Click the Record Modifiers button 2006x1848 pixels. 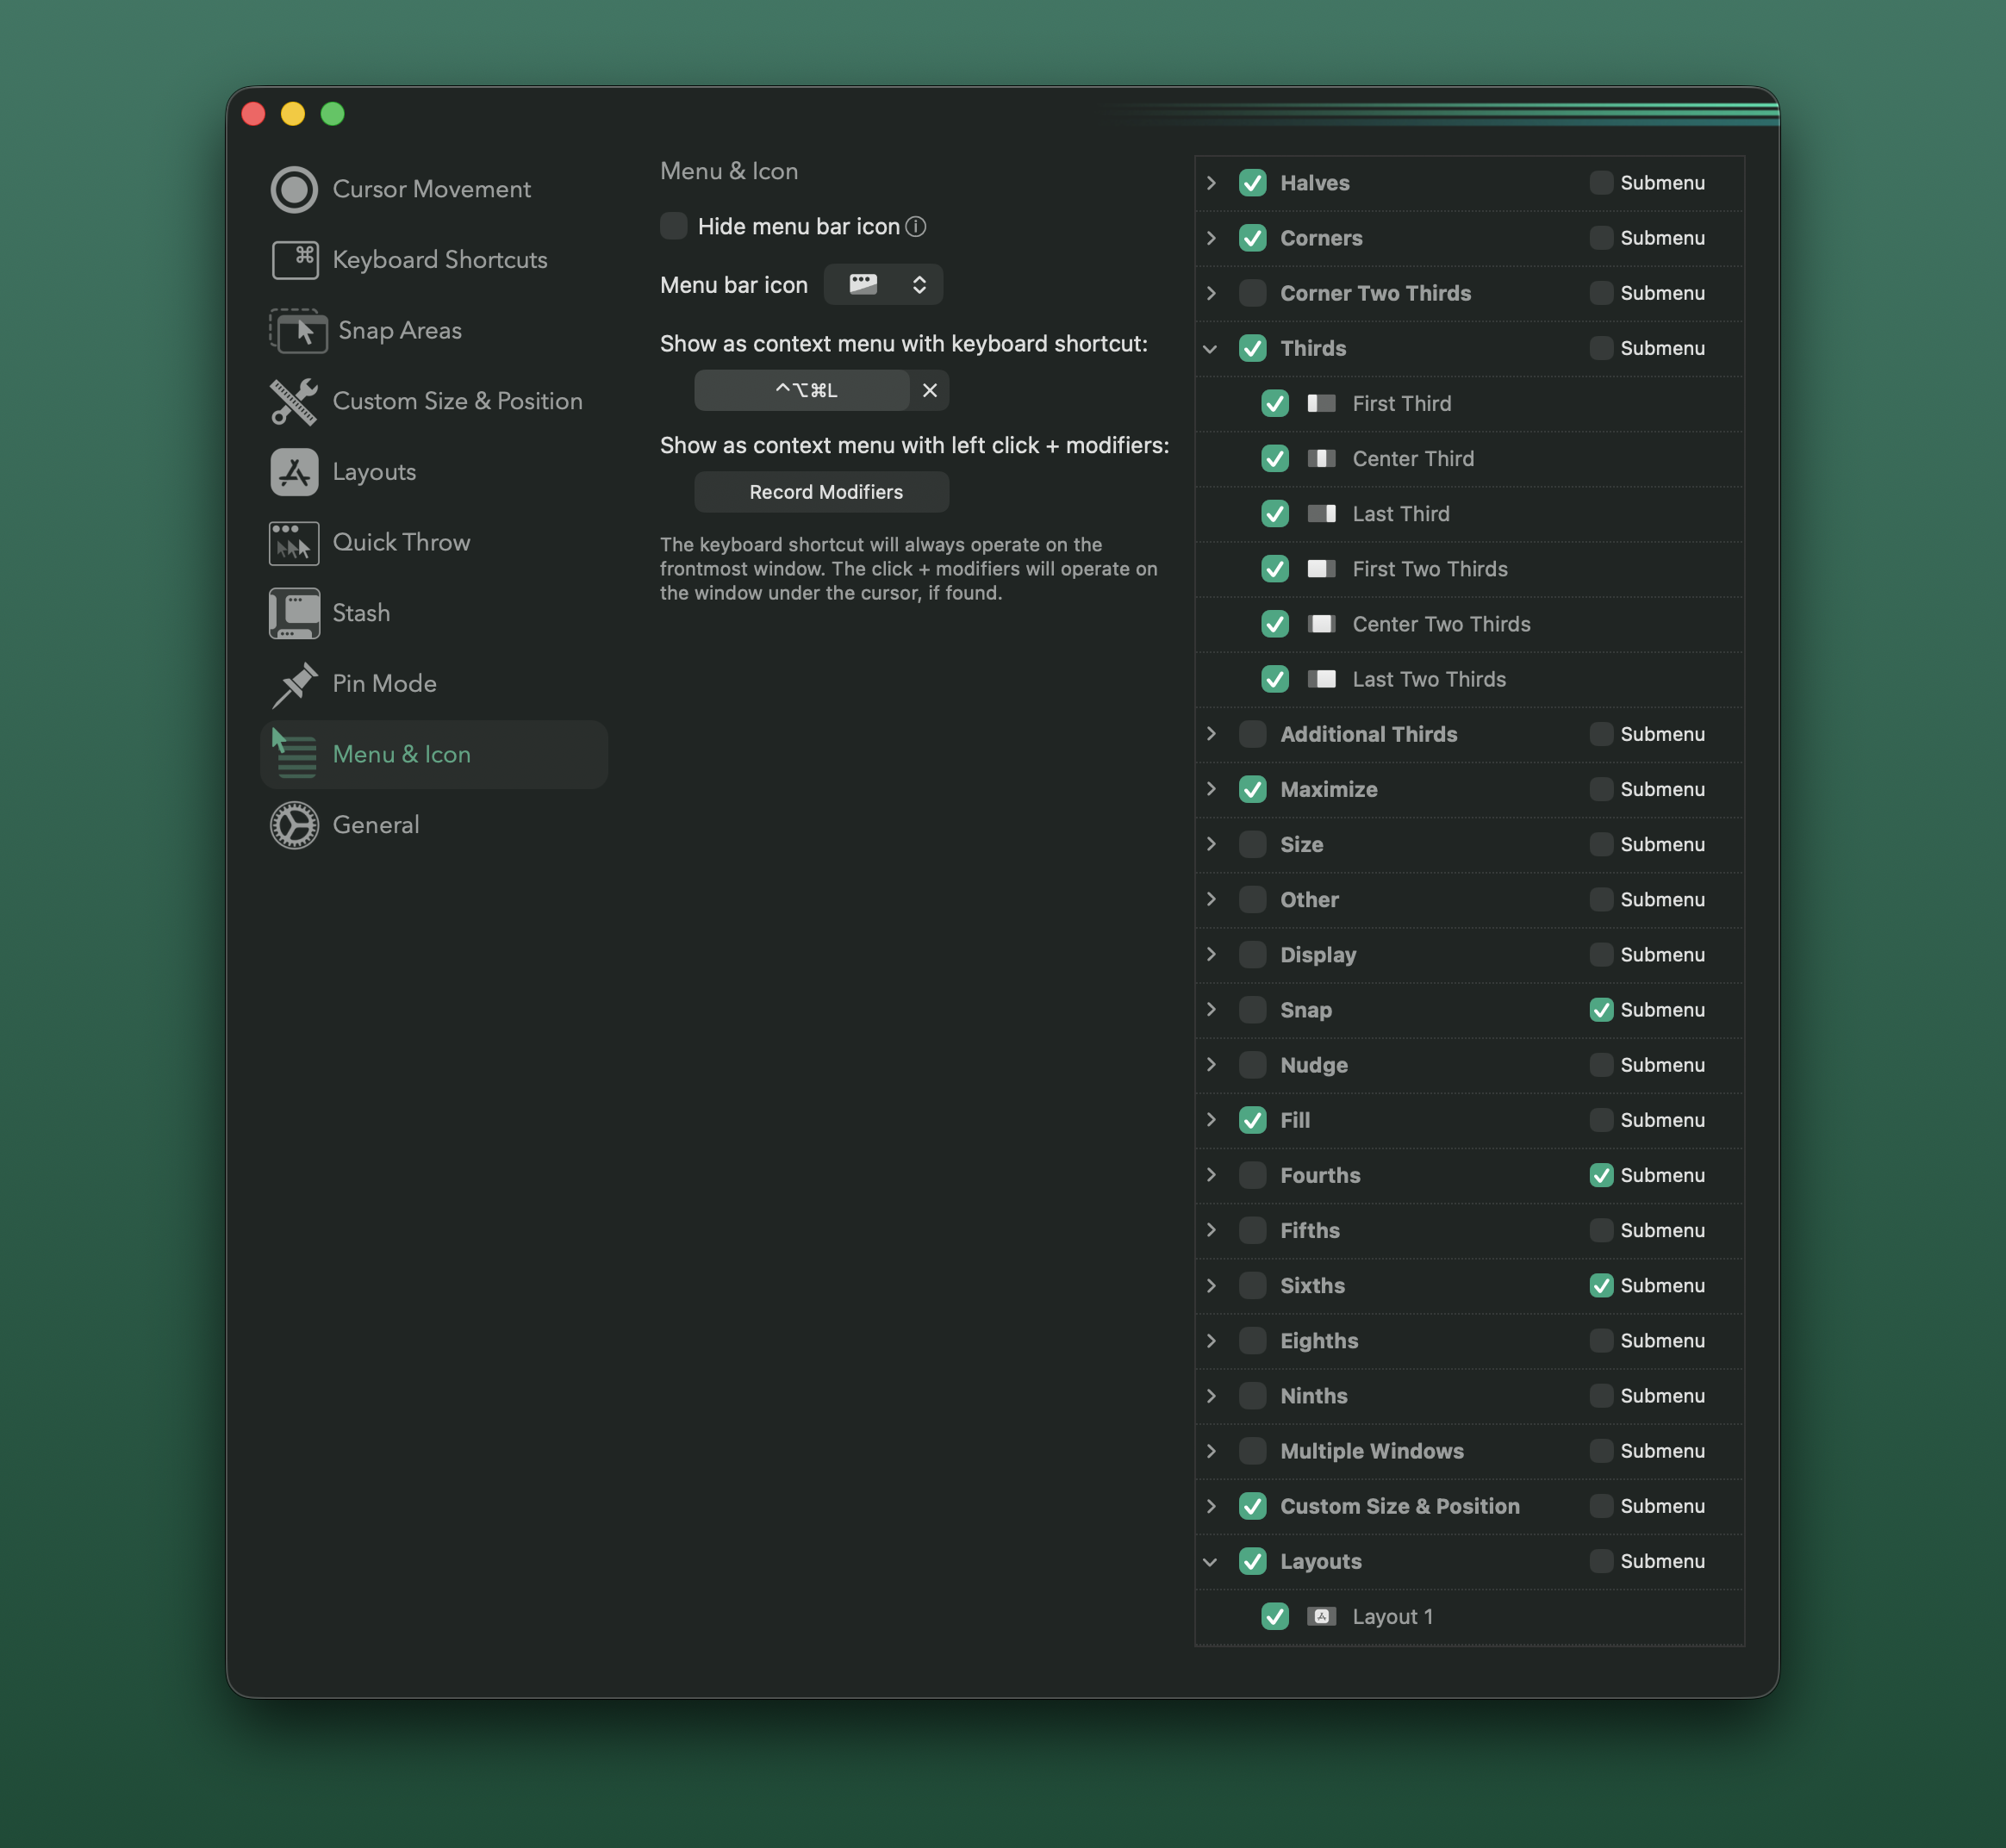tap(822, 492)
